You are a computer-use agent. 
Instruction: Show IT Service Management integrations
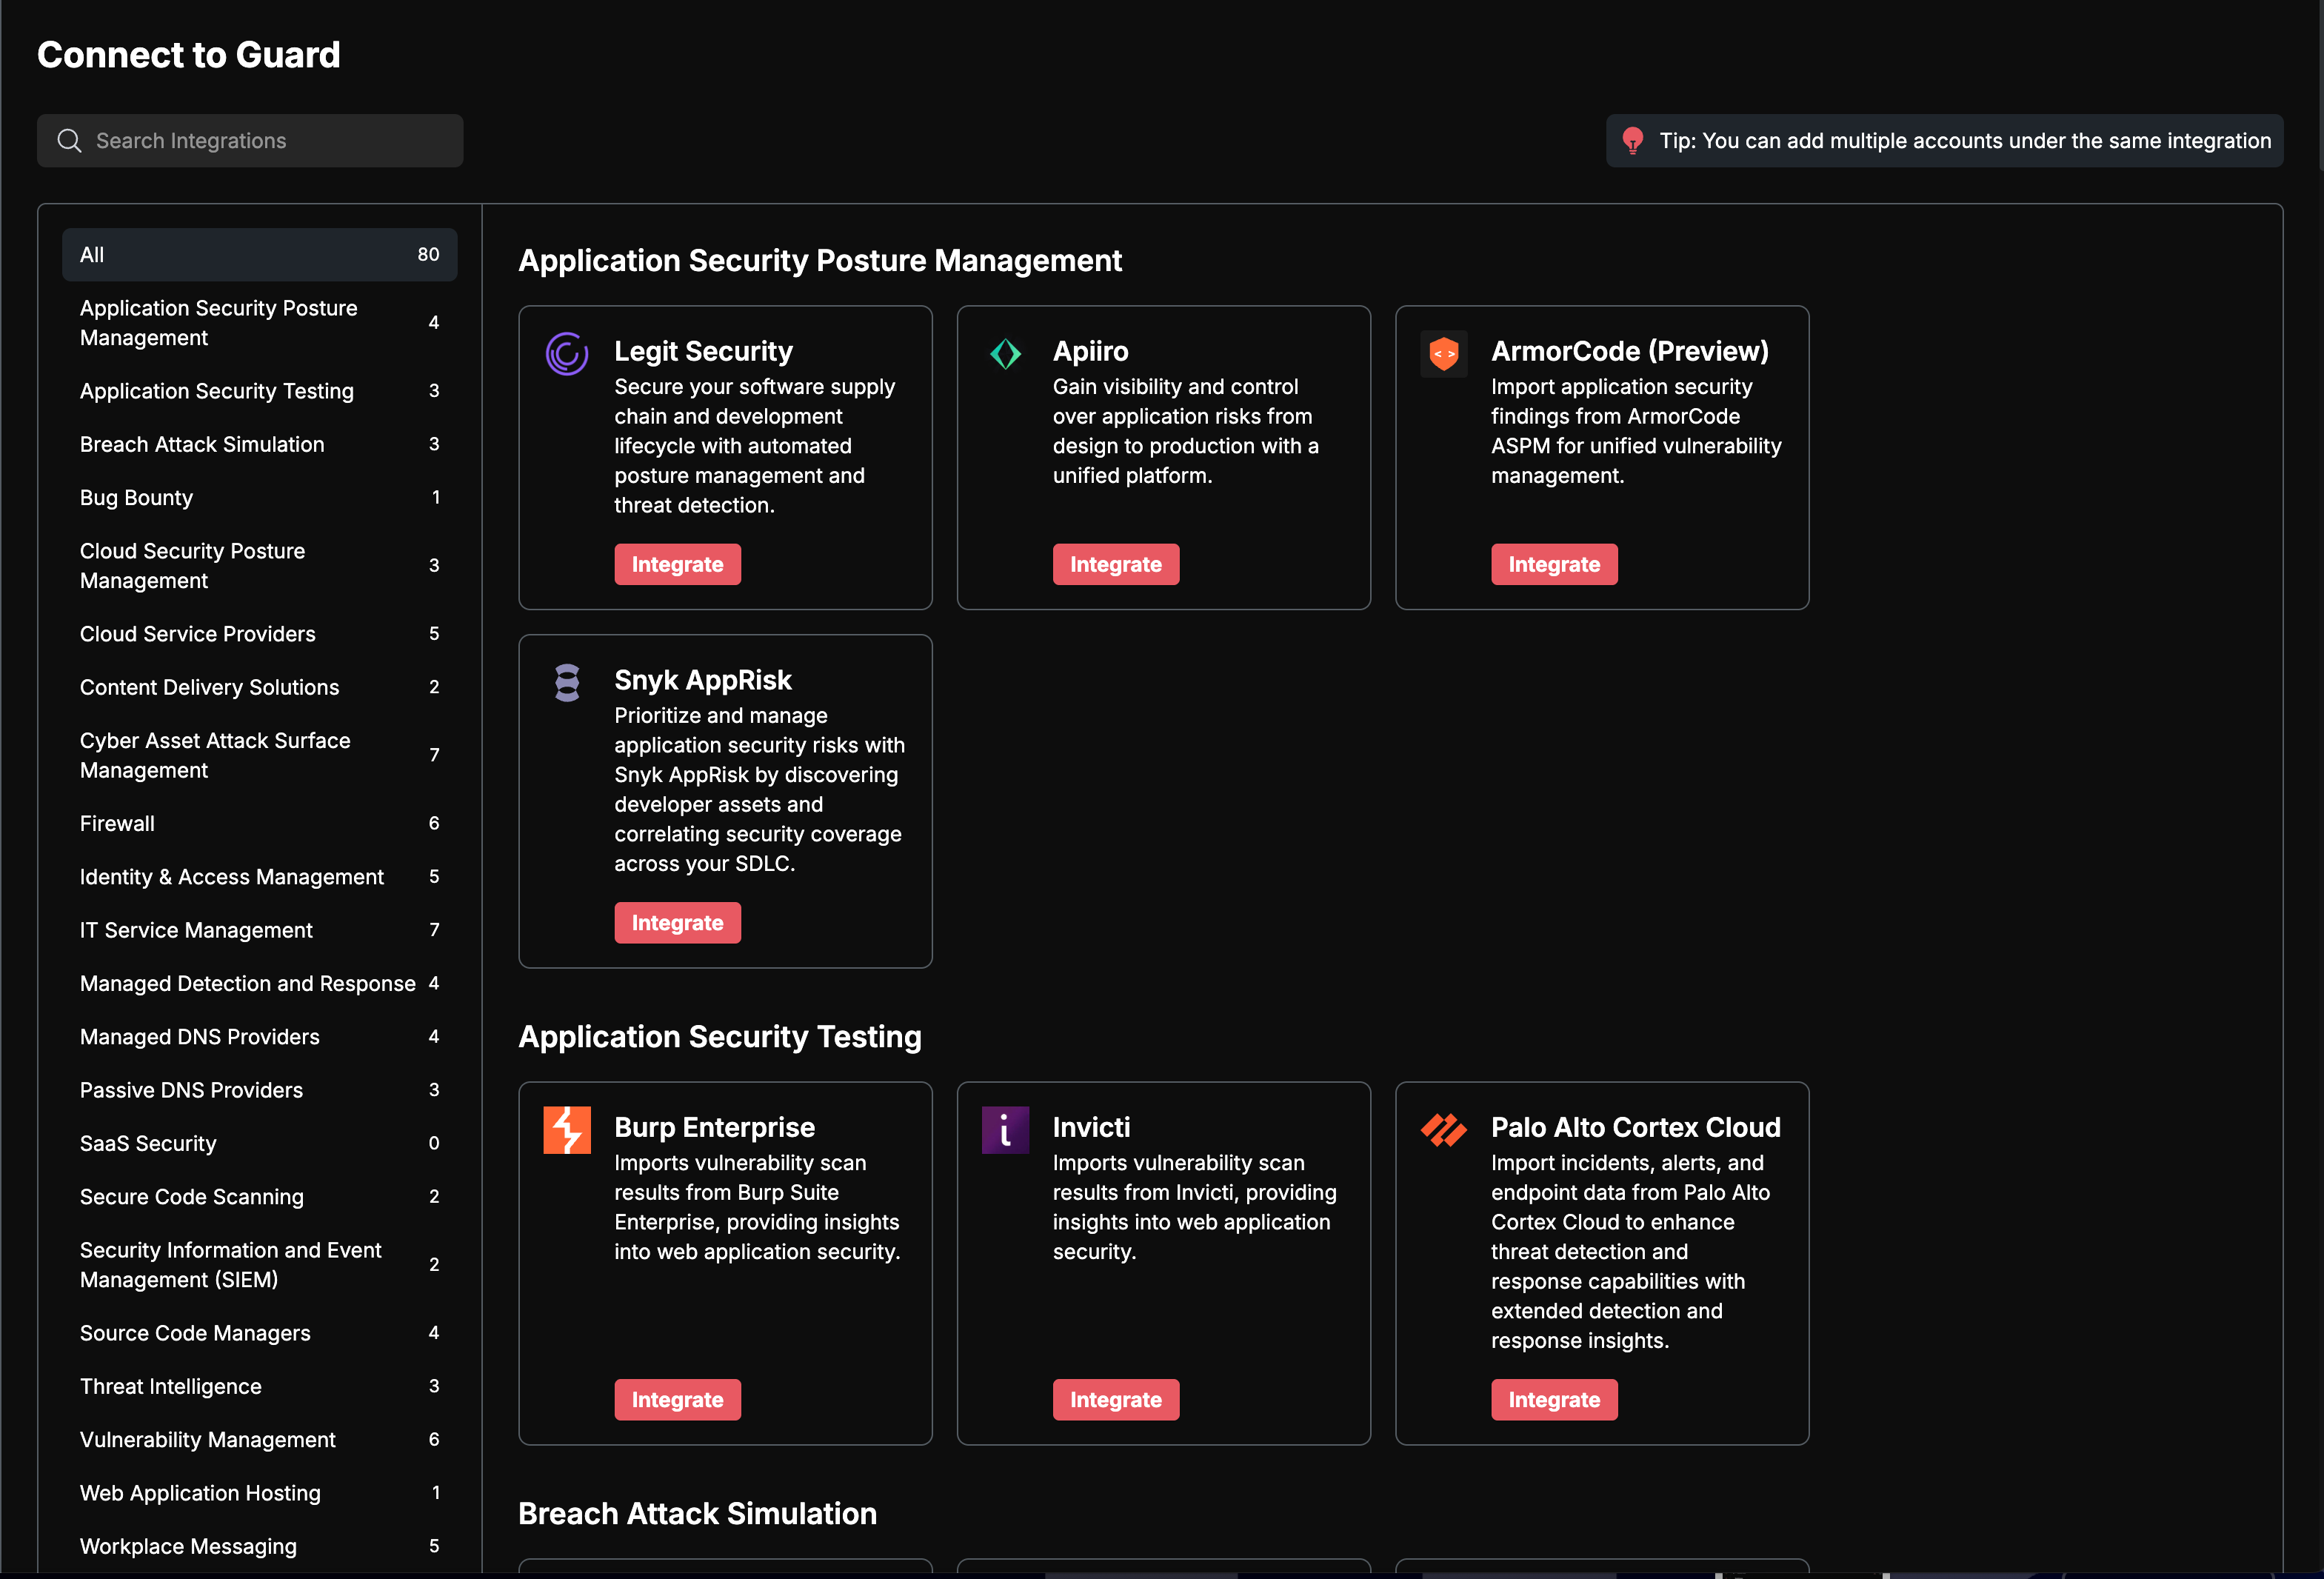pyautogui.click(x=259, y=930)
